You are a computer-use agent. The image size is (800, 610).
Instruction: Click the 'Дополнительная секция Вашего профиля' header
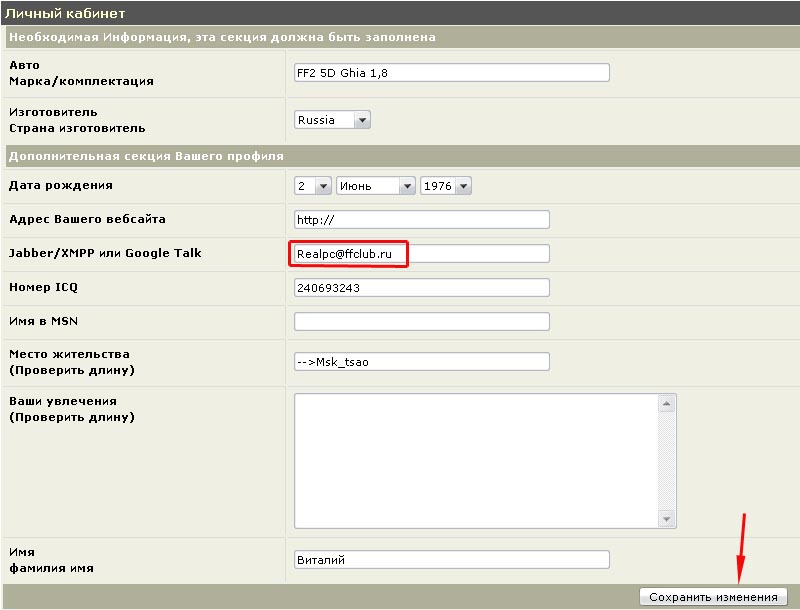[146, 156]
